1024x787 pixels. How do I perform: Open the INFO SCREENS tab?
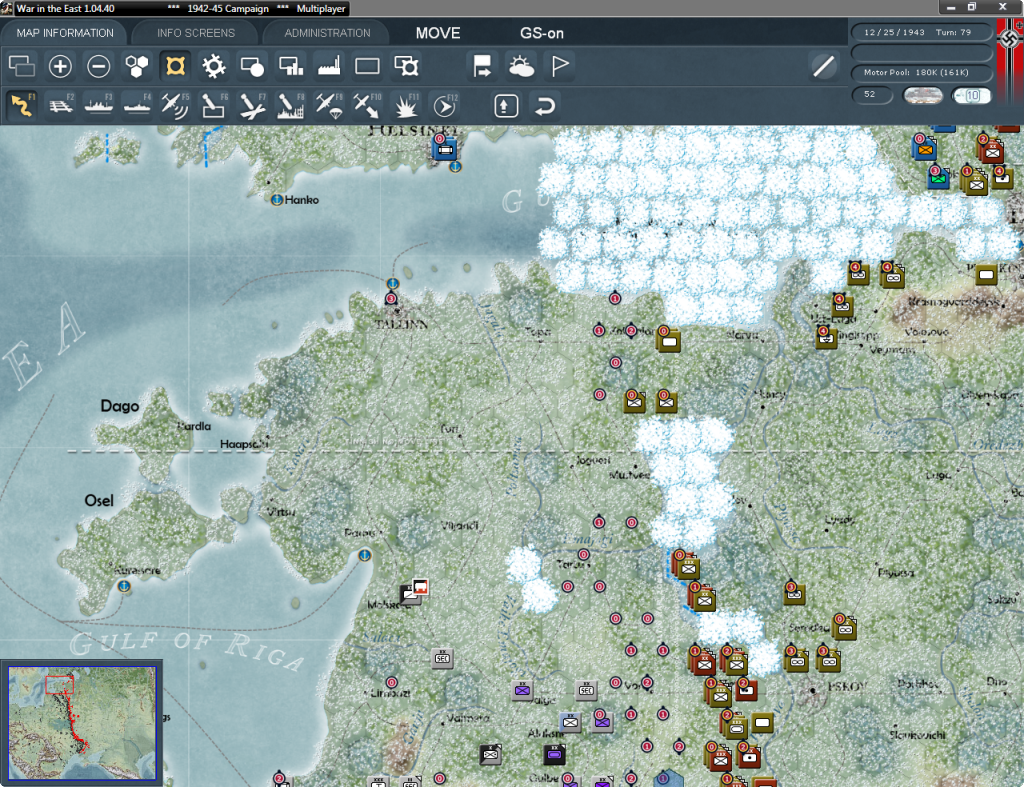click(x=195, y=33)
